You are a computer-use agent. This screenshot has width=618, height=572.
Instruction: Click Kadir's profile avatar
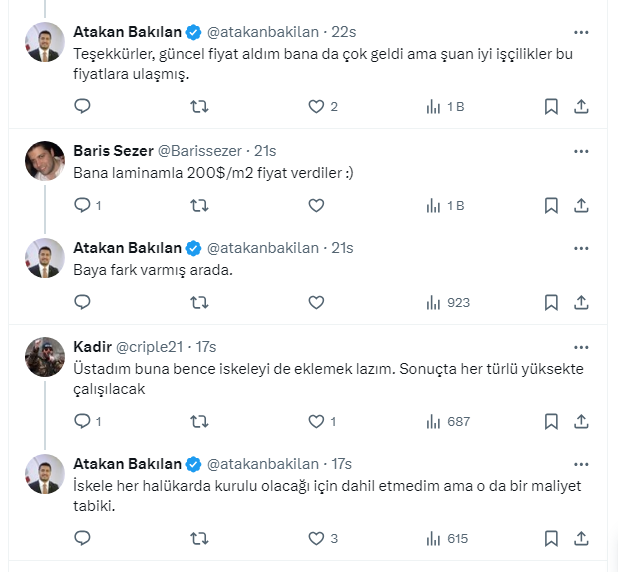pos(45,356)
